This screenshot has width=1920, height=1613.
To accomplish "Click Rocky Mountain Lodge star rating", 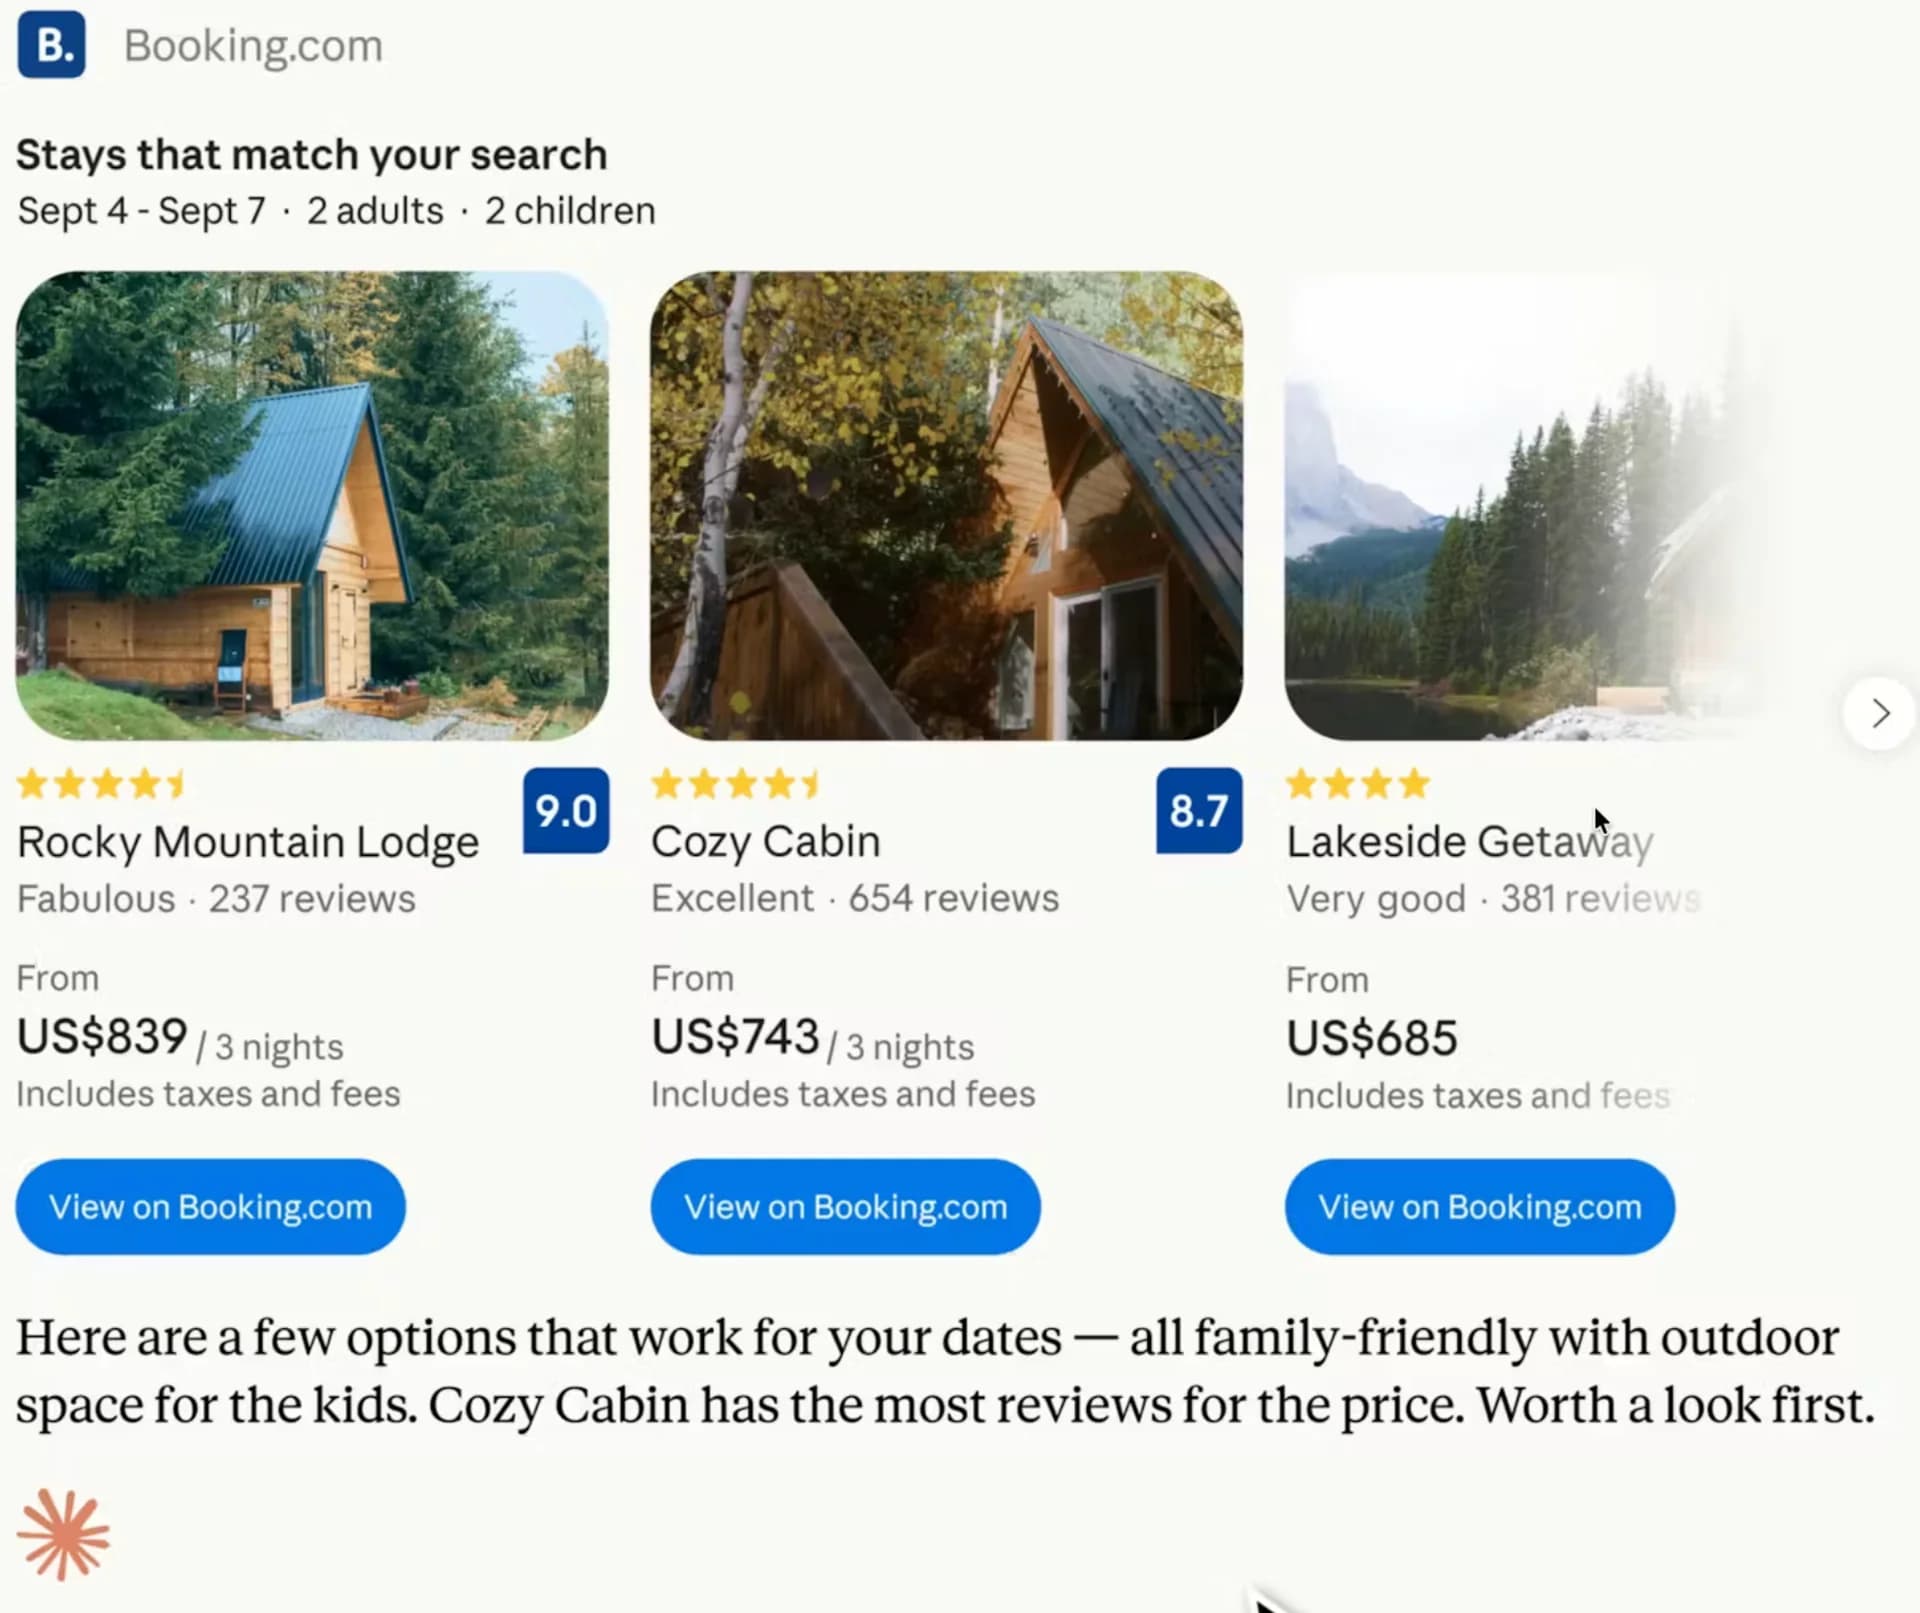I will click(x=102, y=784).
